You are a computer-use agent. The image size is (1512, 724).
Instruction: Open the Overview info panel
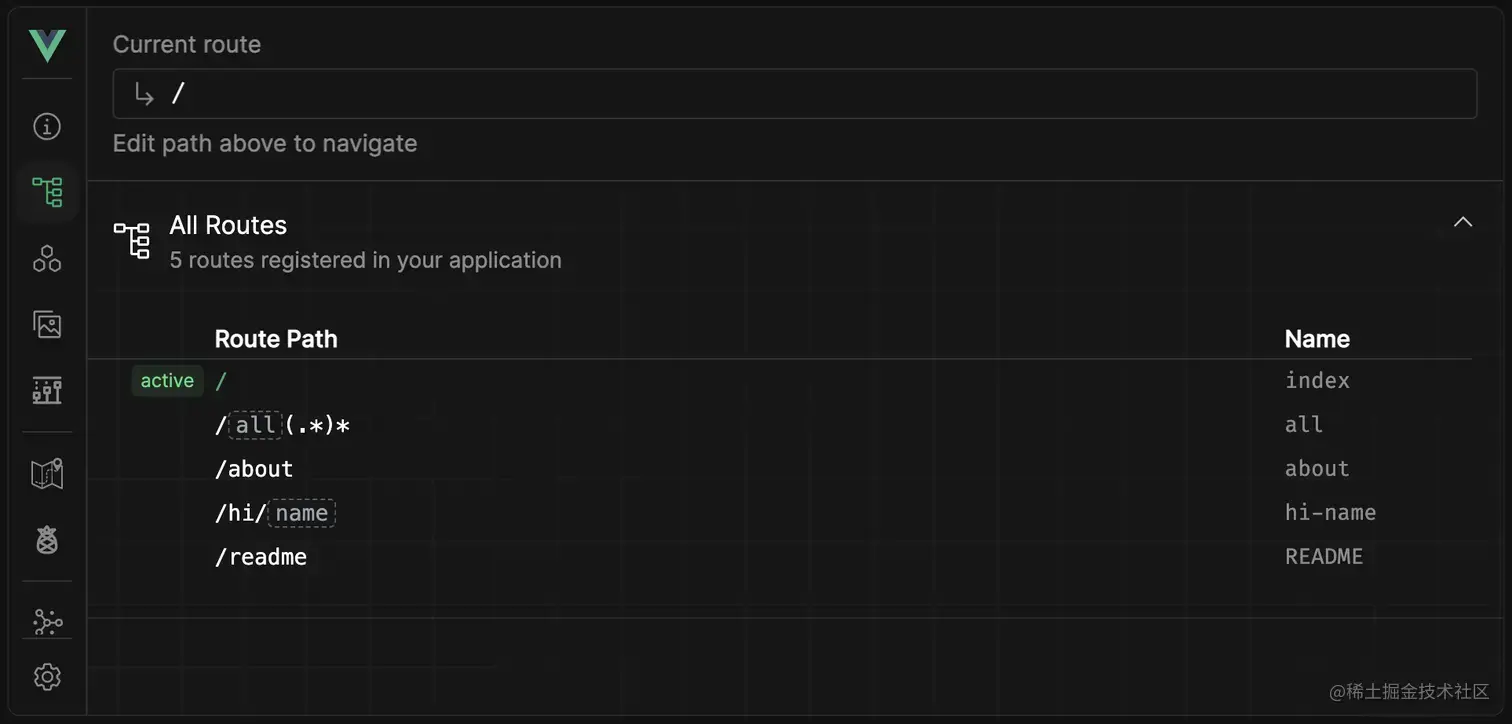coord(47,126)
